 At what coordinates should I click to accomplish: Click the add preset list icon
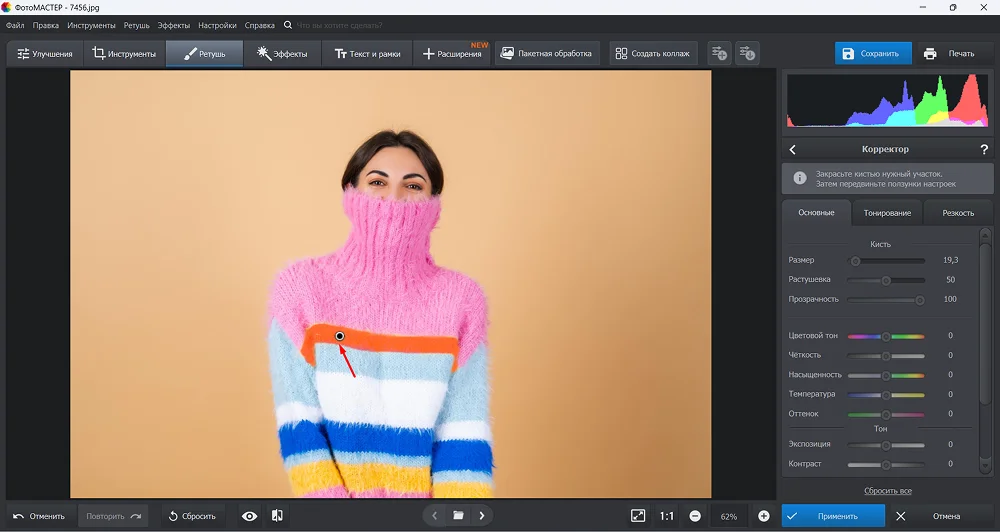point(719,54)
